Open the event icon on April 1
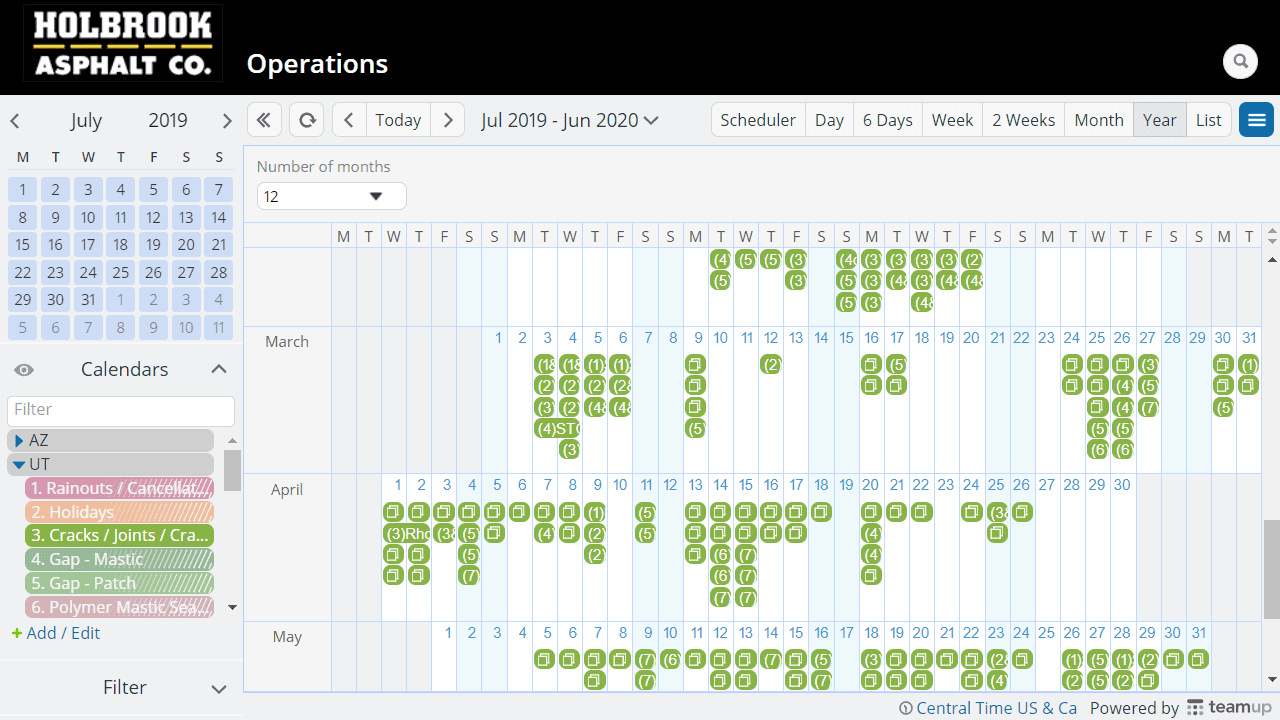Viewport: 1280px width, 720px height. pyautogui.click(x=393, y=511)
